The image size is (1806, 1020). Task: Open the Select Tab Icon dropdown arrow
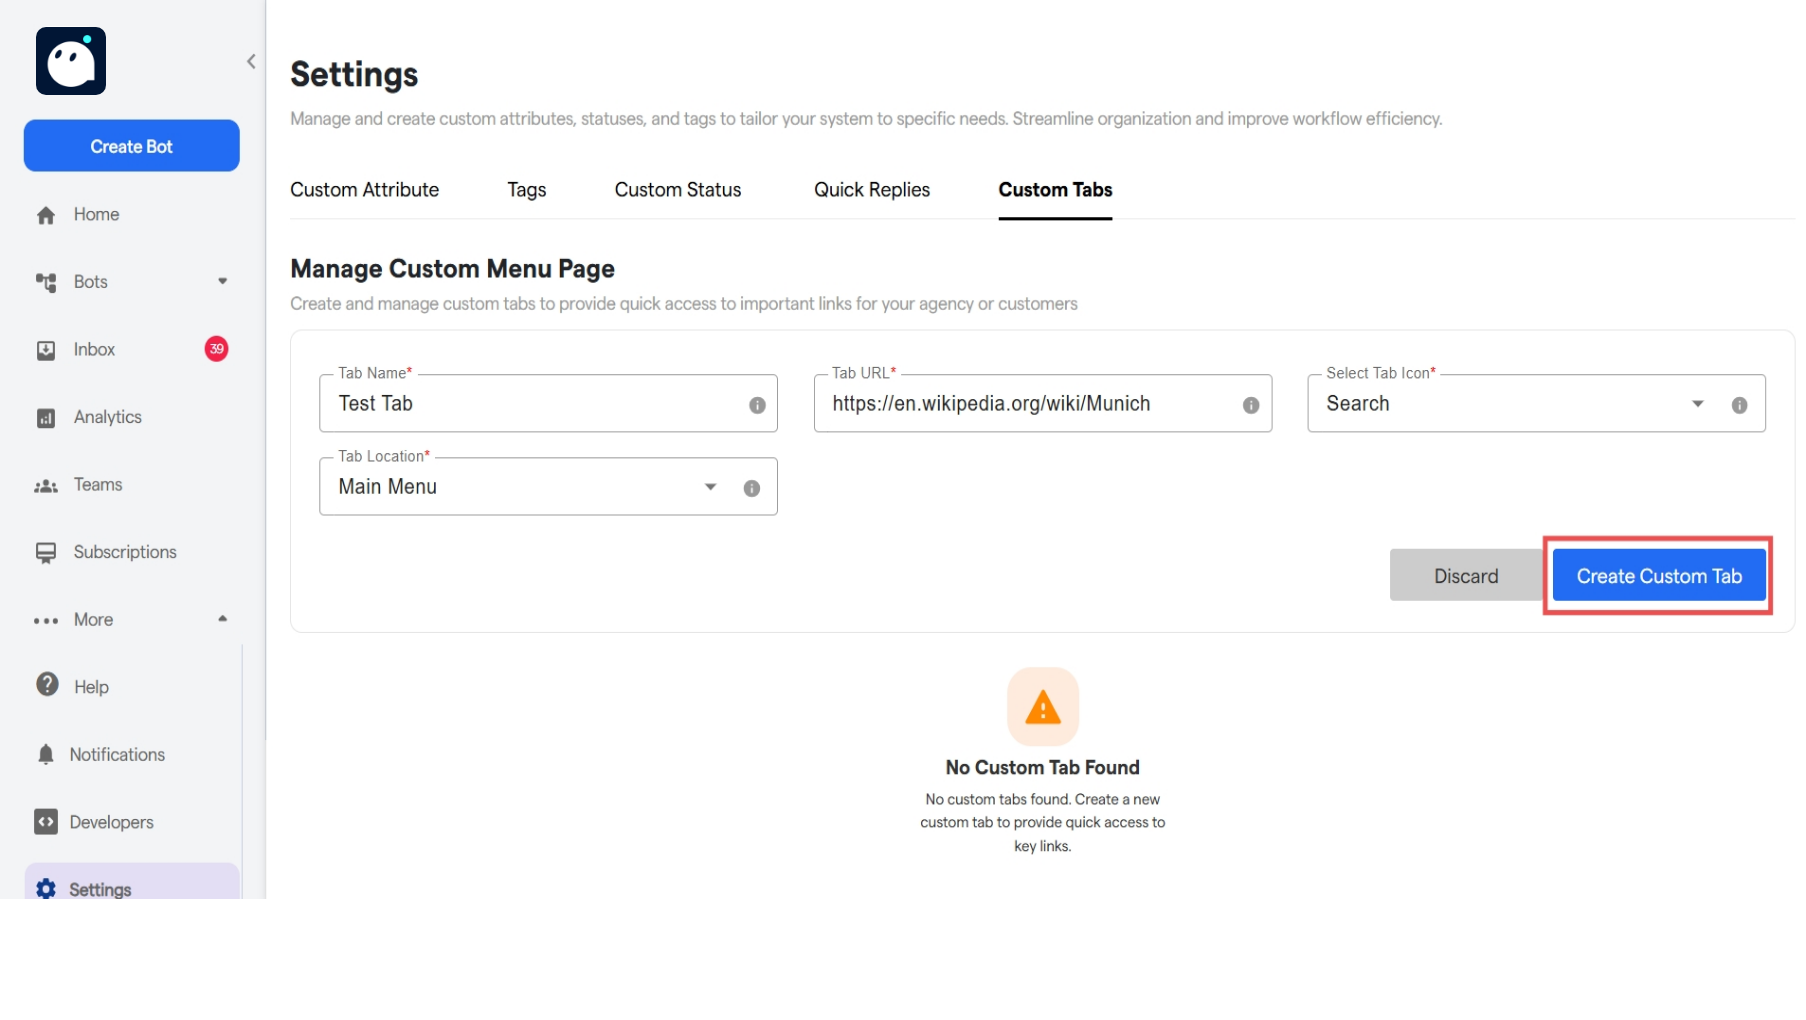[1698, 404]
